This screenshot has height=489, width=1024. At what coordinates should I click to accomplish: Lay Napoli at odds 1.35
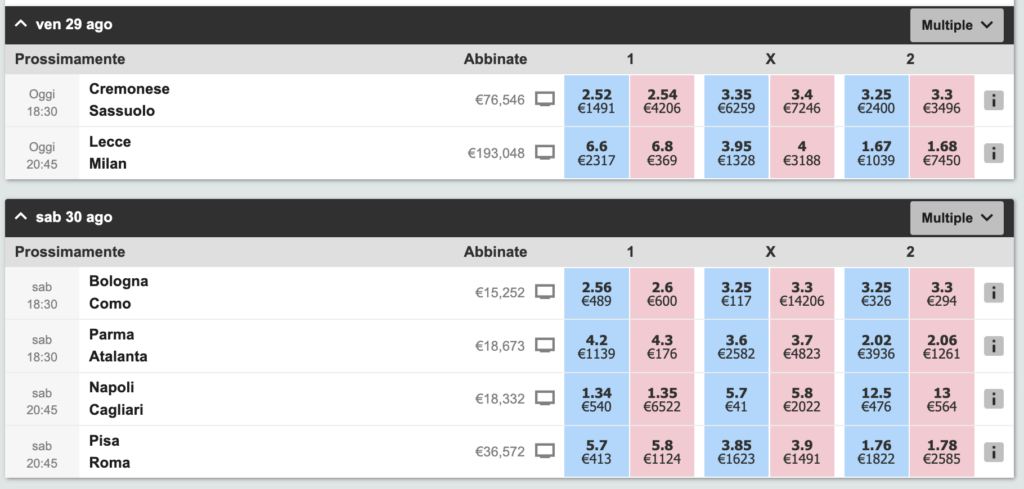tap(662, 399)
